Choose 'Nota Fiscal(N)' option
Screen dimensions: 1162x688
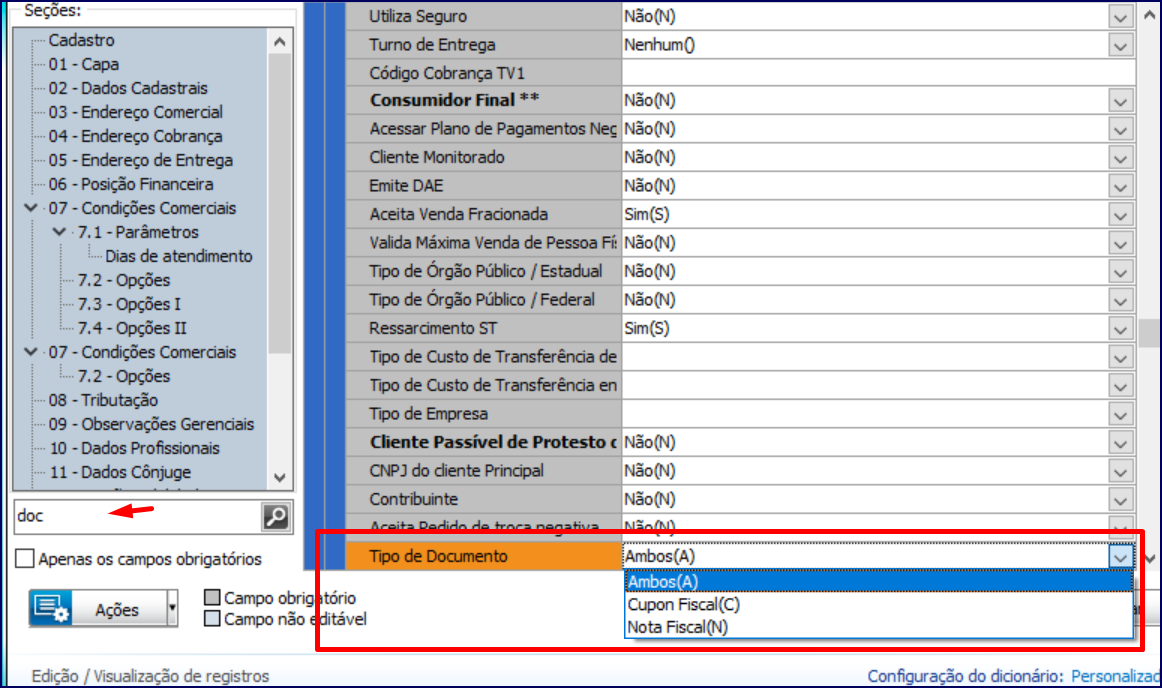(879, 627)
